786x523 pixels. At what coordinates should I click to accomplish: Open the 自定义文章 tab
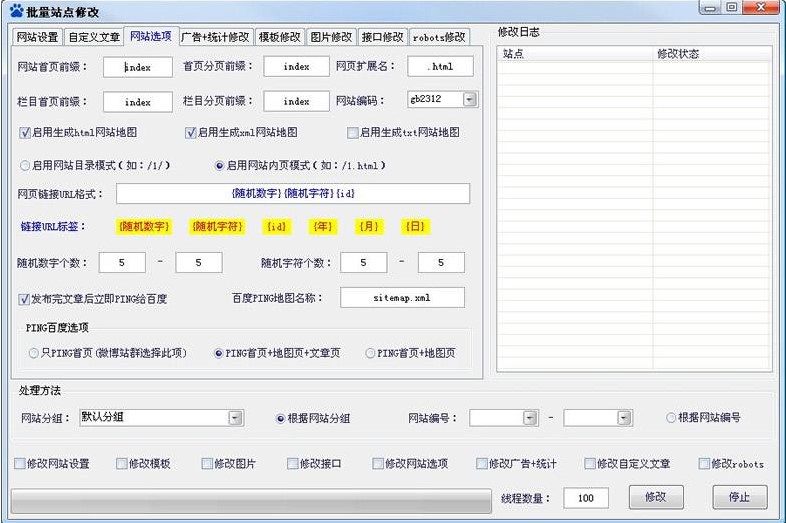94,37
